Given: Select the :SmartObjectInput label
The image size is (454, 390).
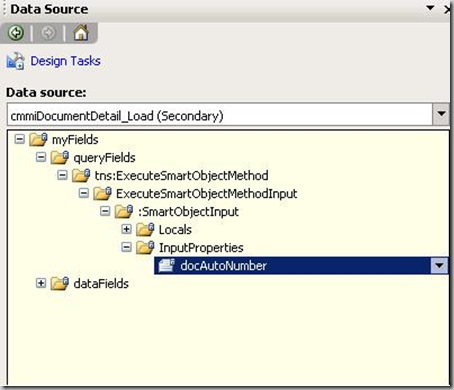Looking at the screenshot, I should (188, 212).
